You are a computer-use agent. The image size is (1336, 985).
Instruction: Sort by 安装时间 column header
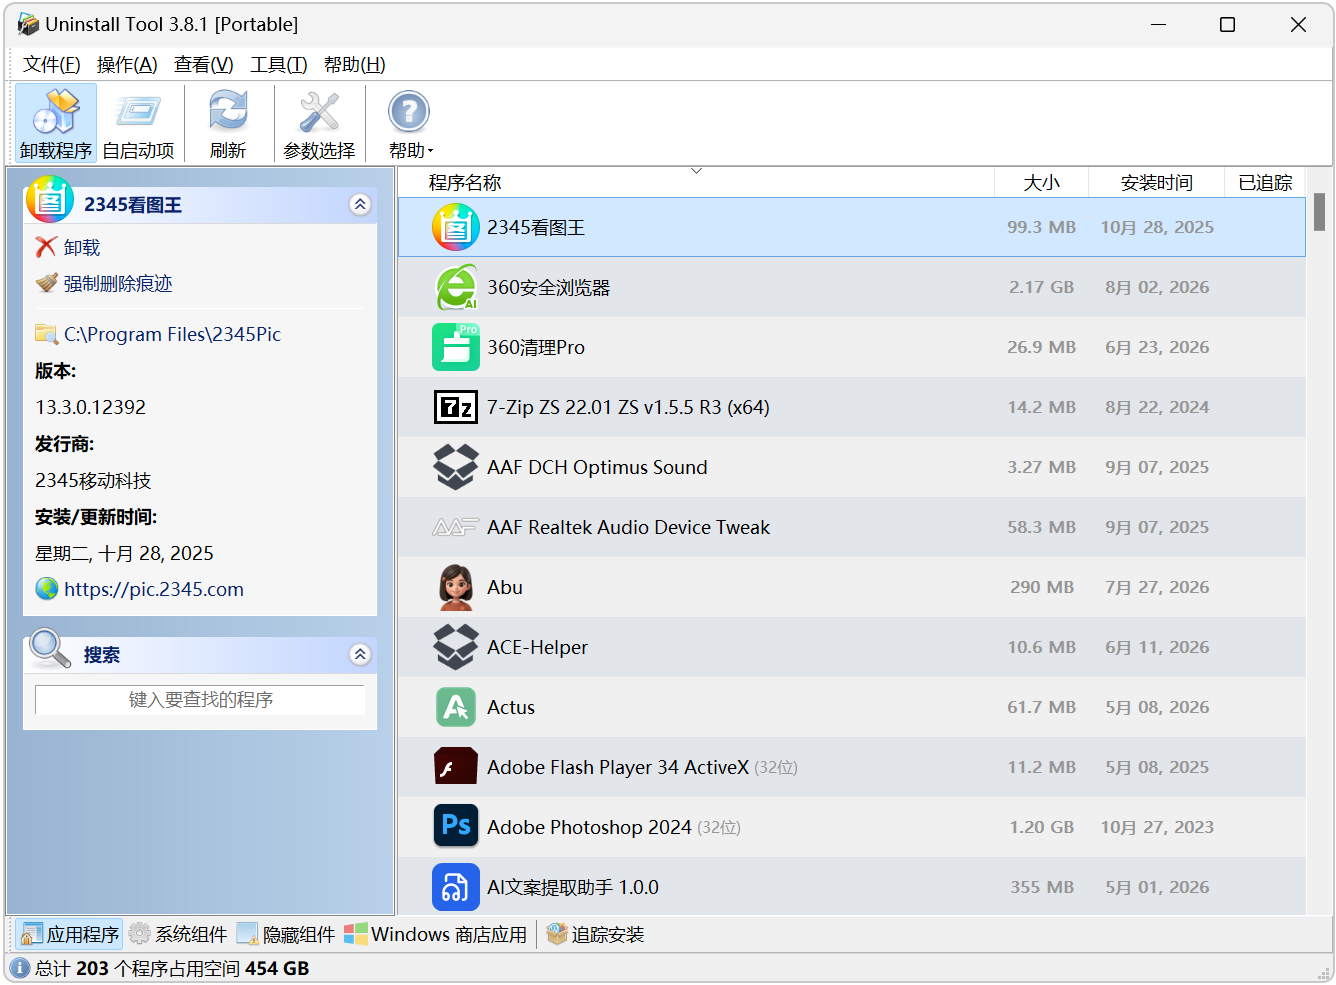pos(1157,183)
